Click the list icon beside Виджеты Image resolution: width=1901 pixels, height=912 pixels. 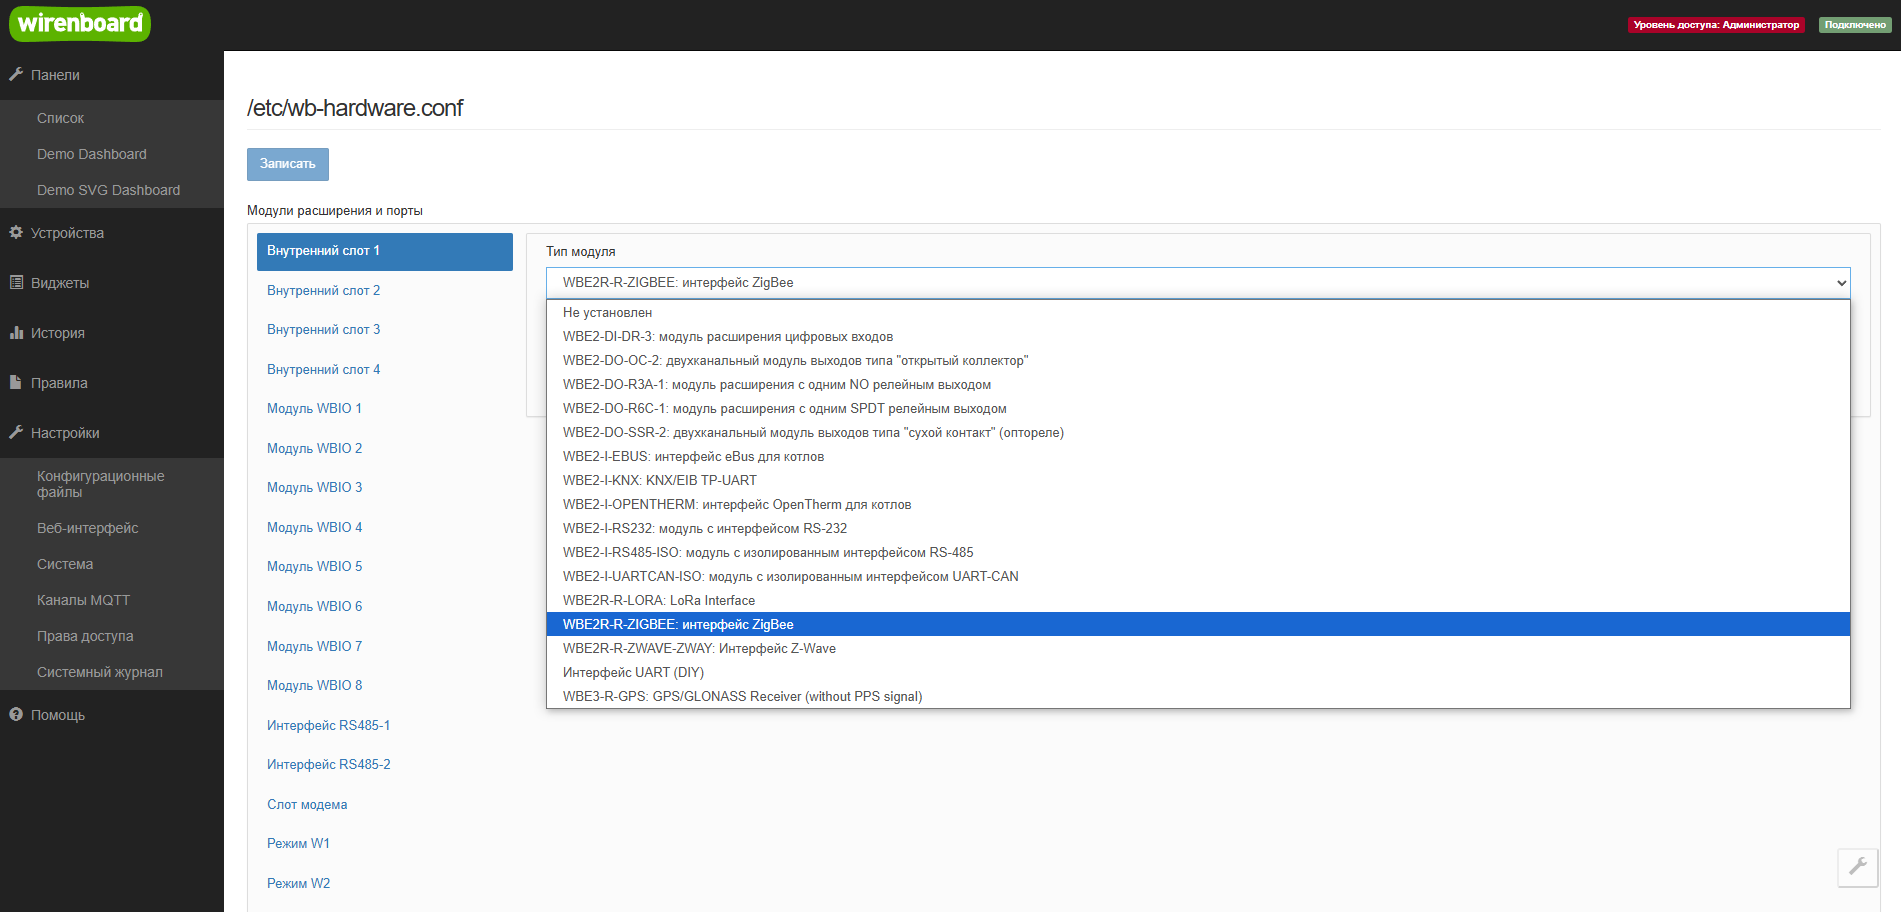(16, 282)
